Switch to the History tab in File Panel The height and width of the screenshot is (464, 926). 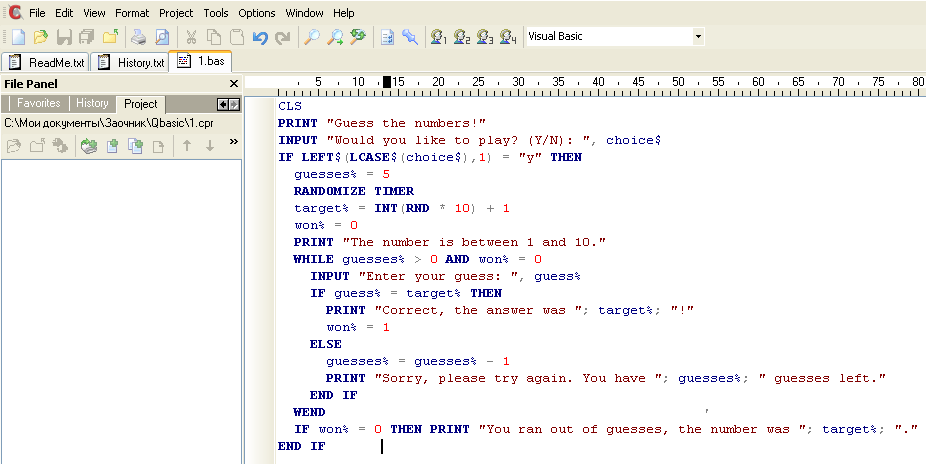[92, 103]
